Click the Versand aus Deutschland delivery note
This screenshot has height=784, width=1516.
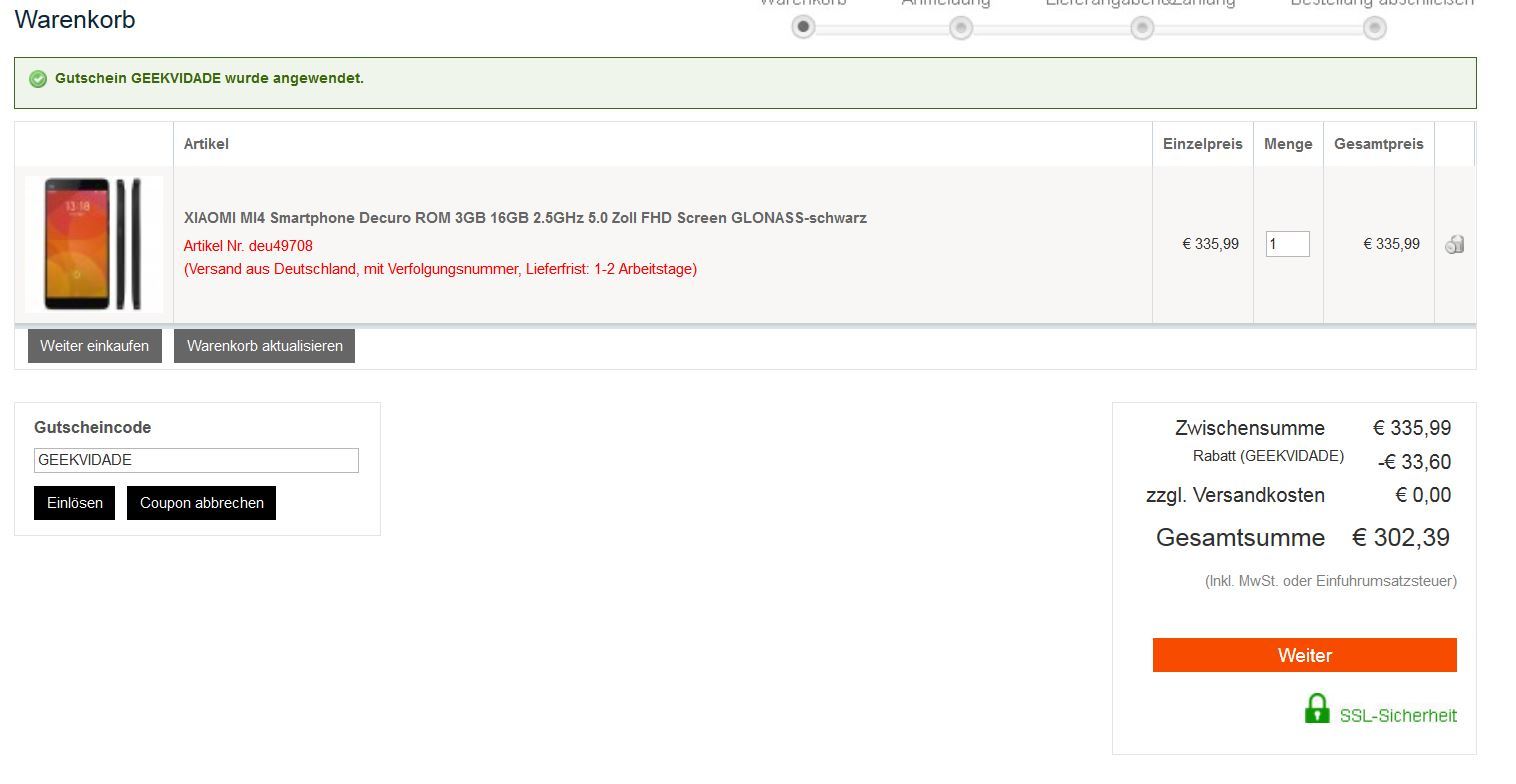[x=440, y=269]
